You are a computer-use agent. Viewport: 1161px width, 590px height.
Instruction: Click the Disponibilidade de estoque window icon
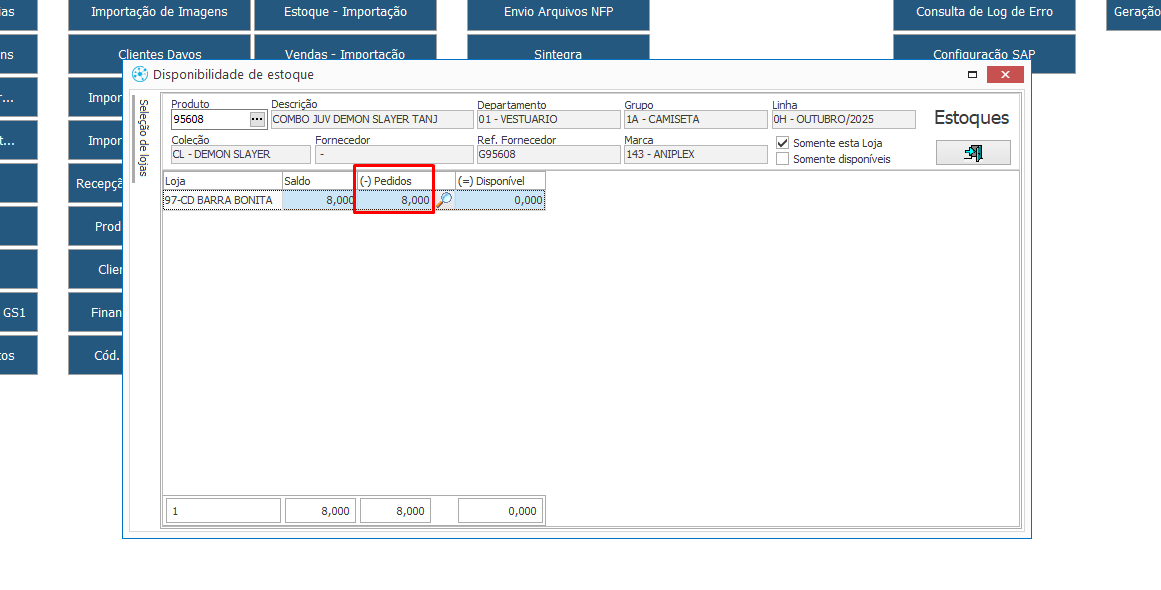coord(140,74)
